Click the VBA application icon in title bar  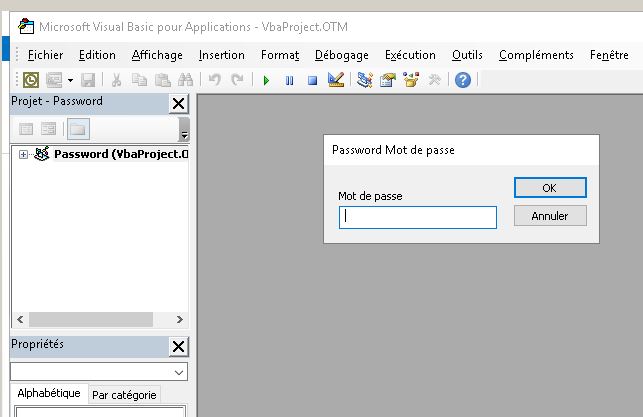coord(26,26)
